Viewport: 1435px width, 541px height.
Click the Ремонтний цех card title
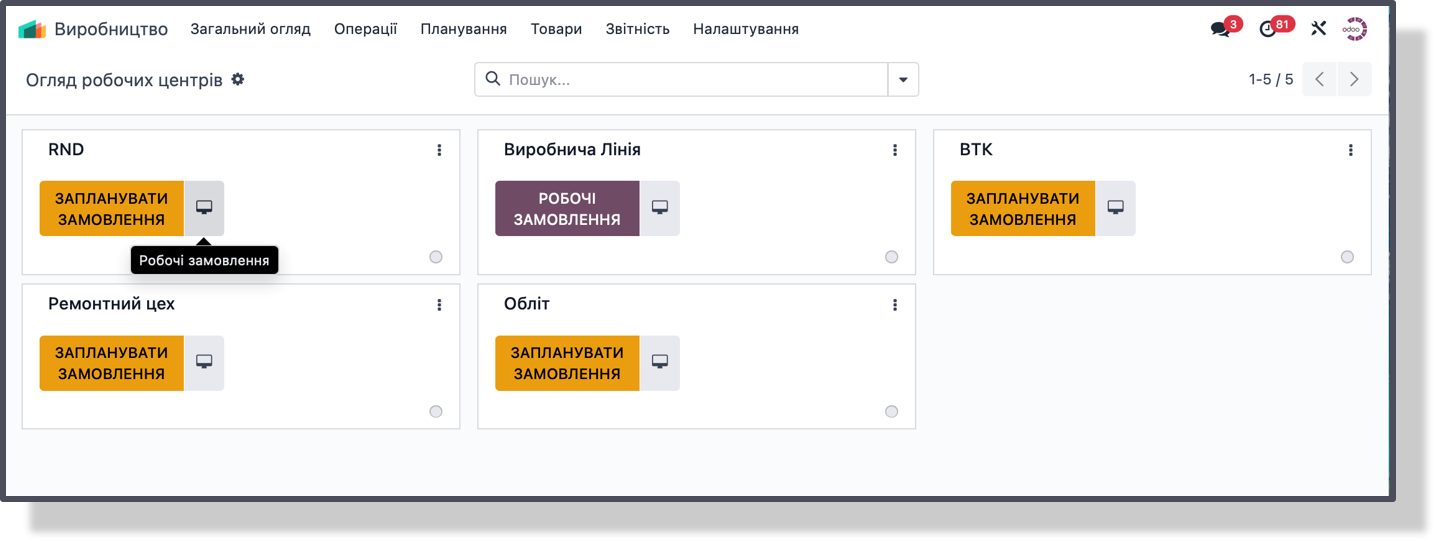click(112, 304)
